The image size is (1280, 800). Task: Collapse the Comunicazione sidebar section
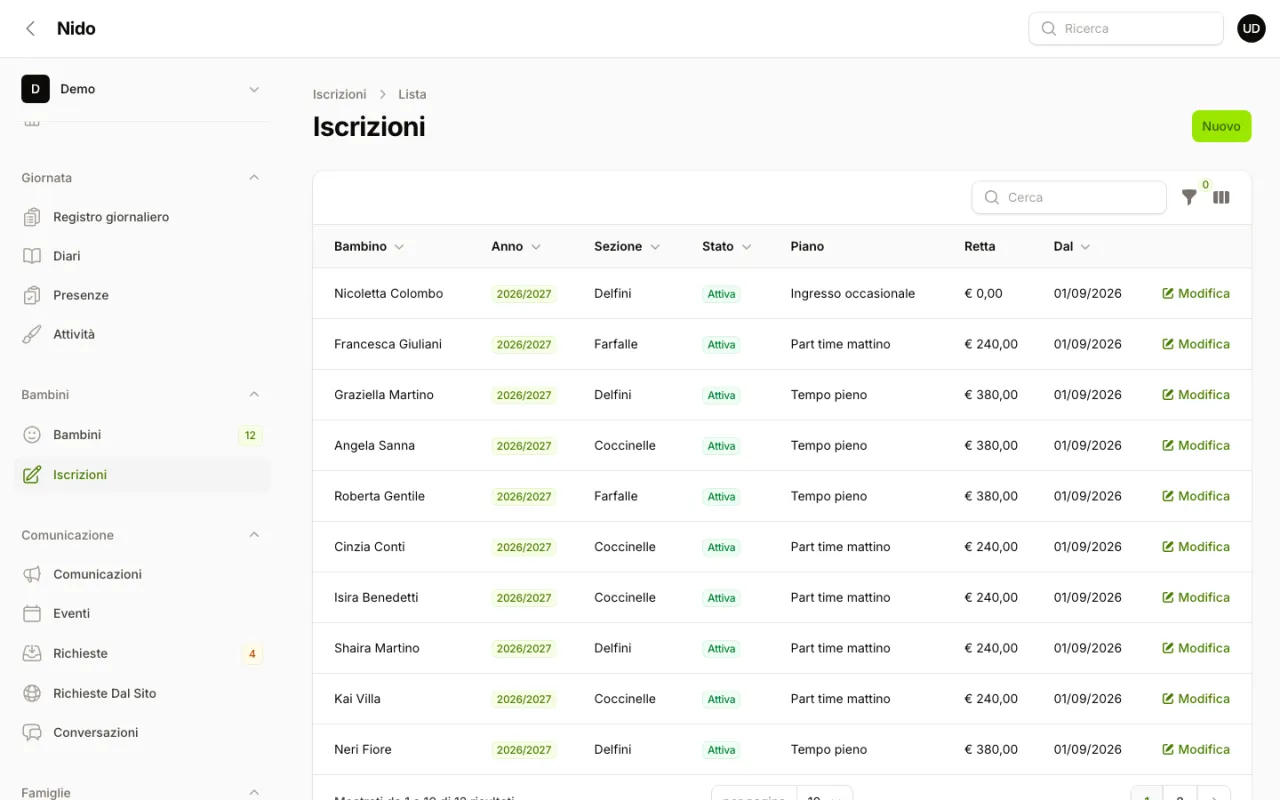[254, 535]
